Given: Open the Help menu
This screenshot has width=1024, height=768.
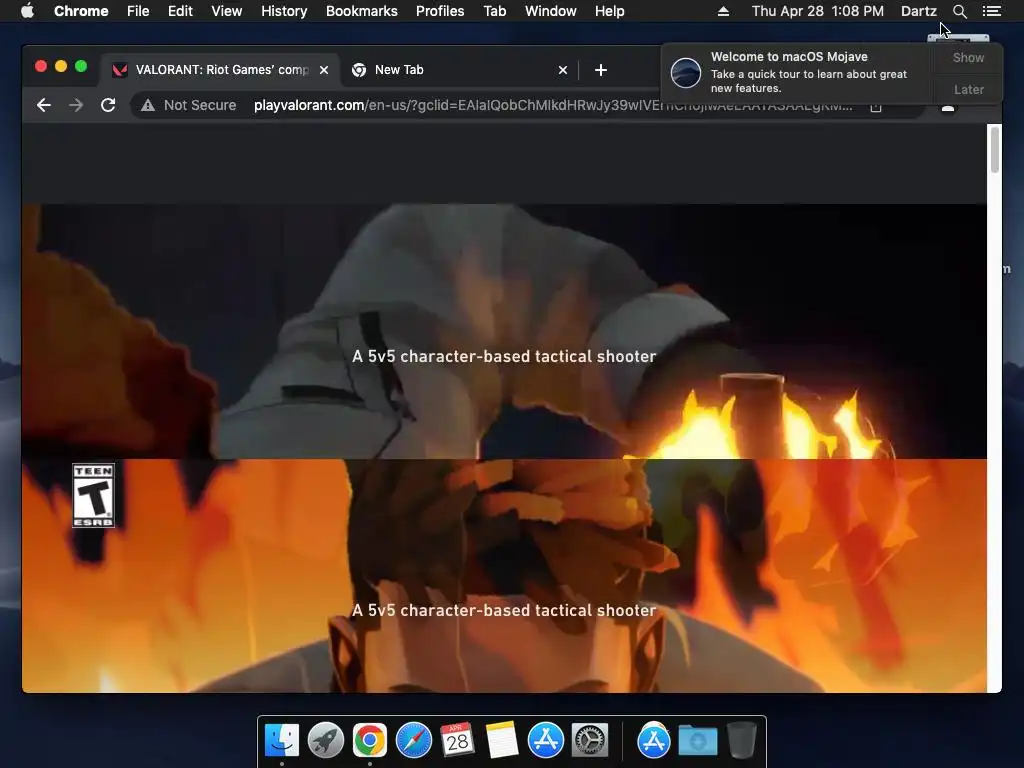Looking at the screenshot, I should click(609, 11).
